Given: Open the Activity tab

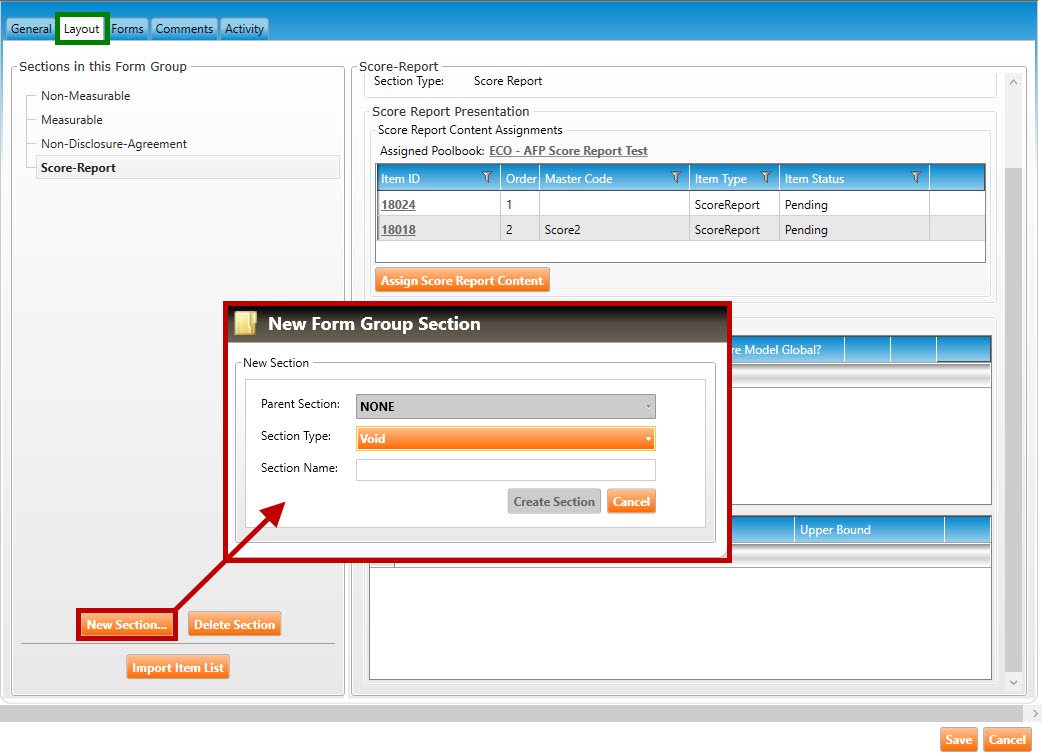Looking at the screenshot, I should (x=244, y=29).
